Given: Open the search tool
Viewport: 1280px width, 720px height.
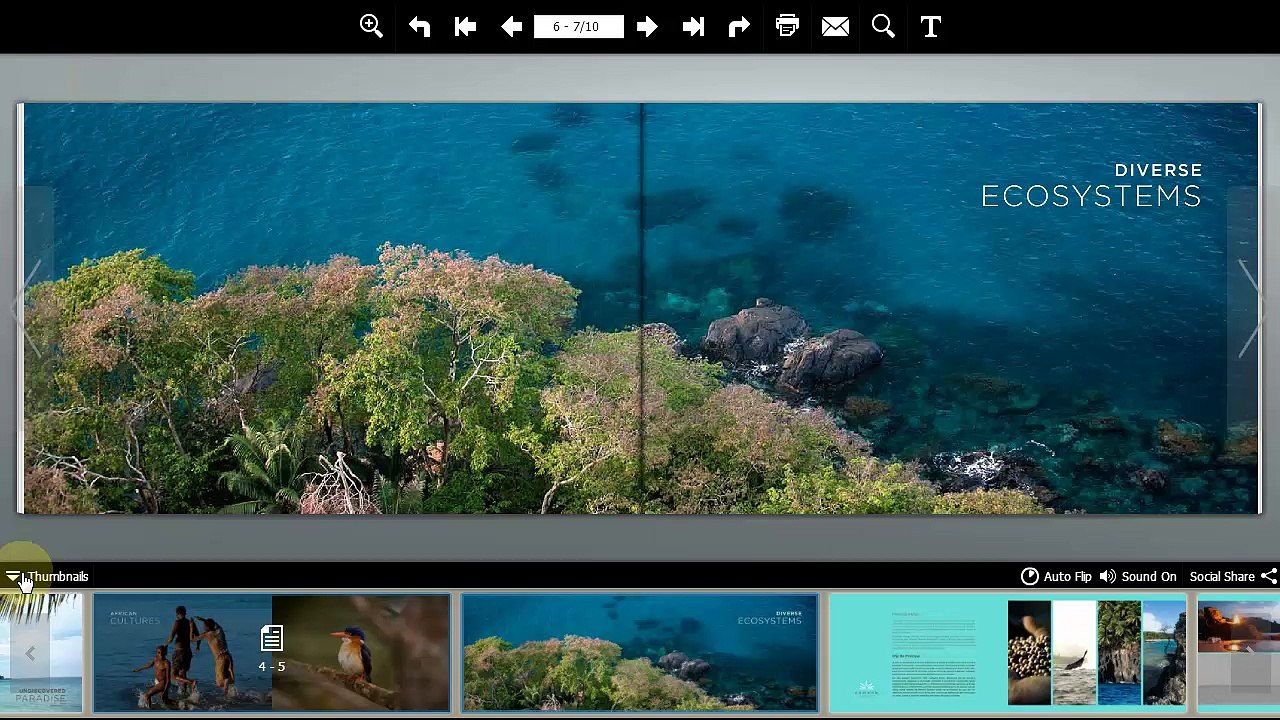Looking at the screenshot, I should point(883,27).
